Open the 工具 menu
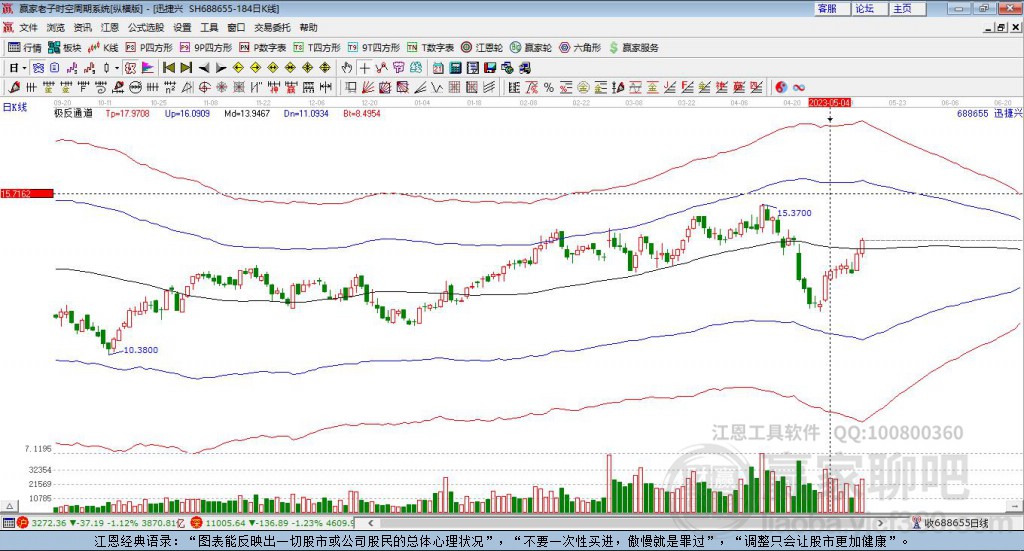Screen dimensions: 1024x551 tap(209, 27)
